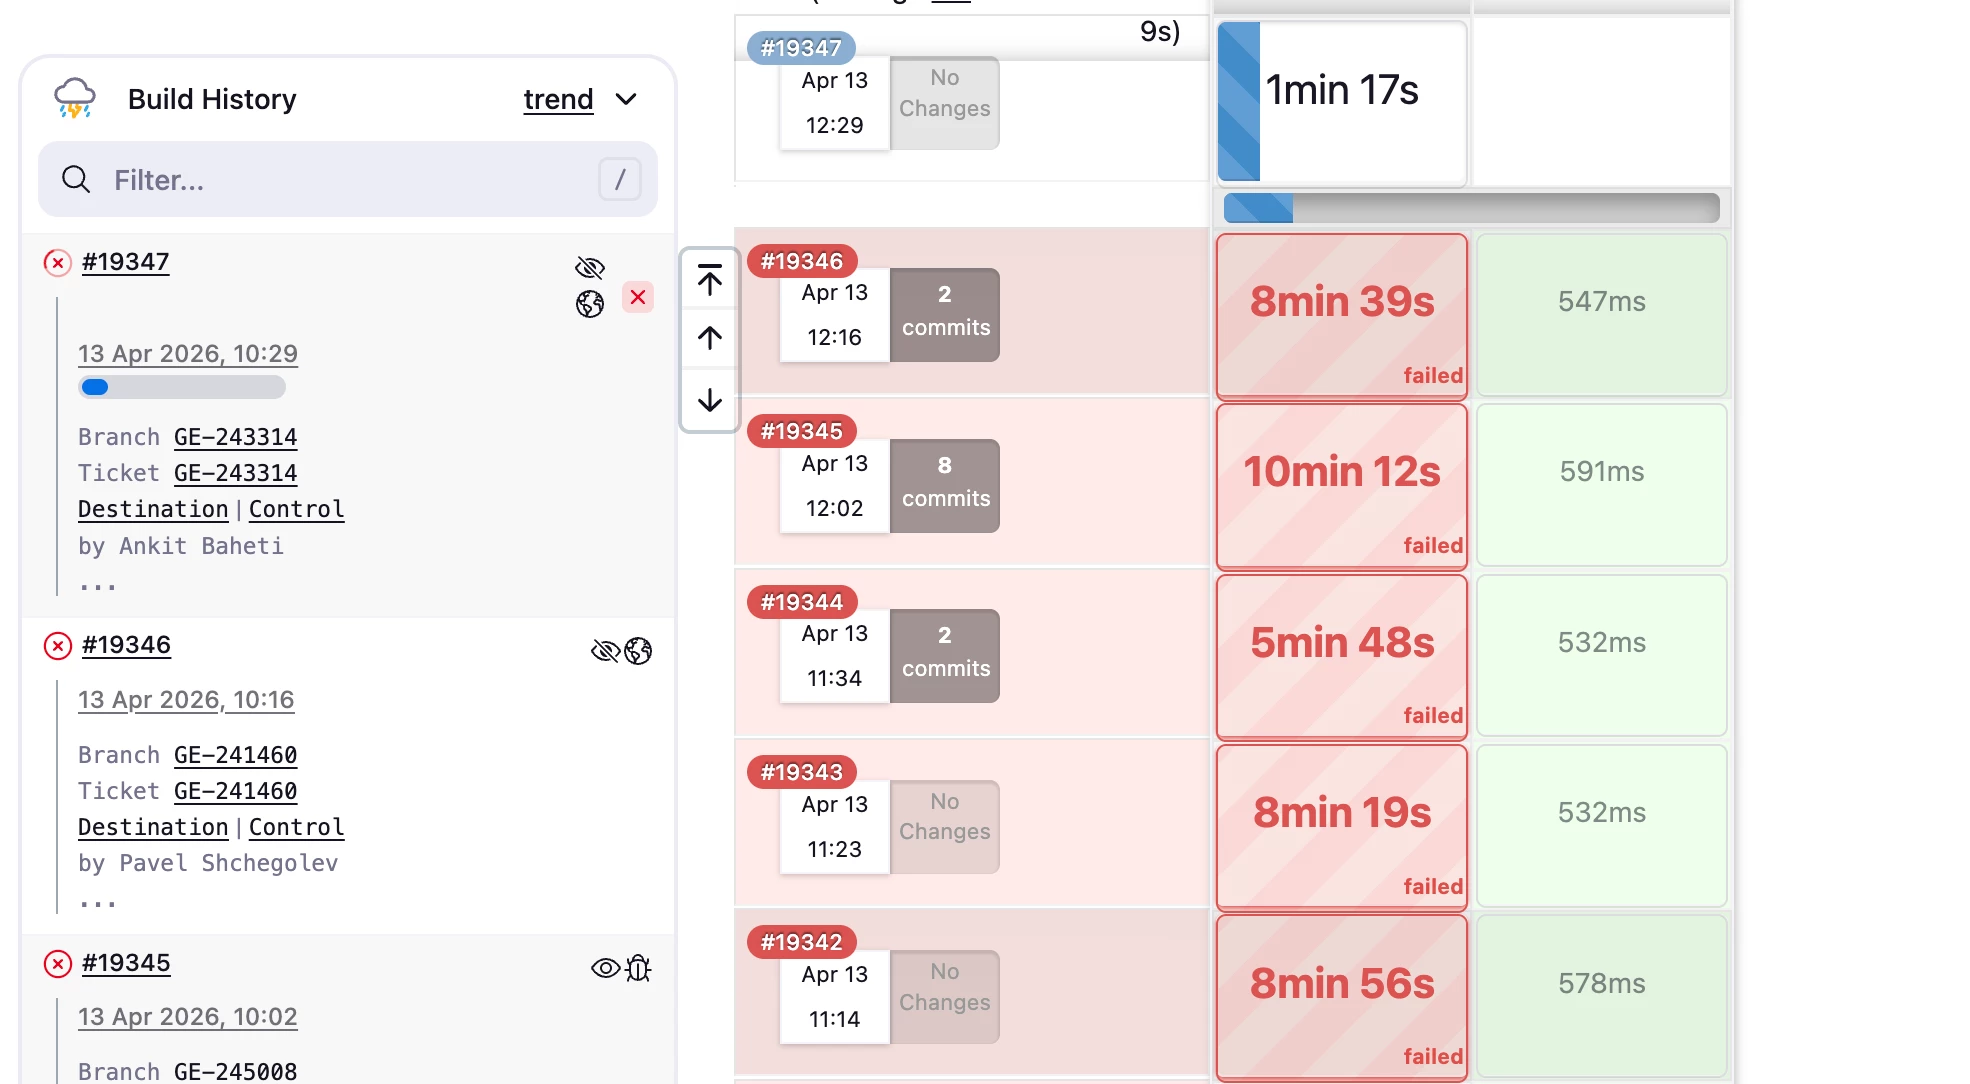
Task: Click the down arrow navigation button
Action: (710, 400)
